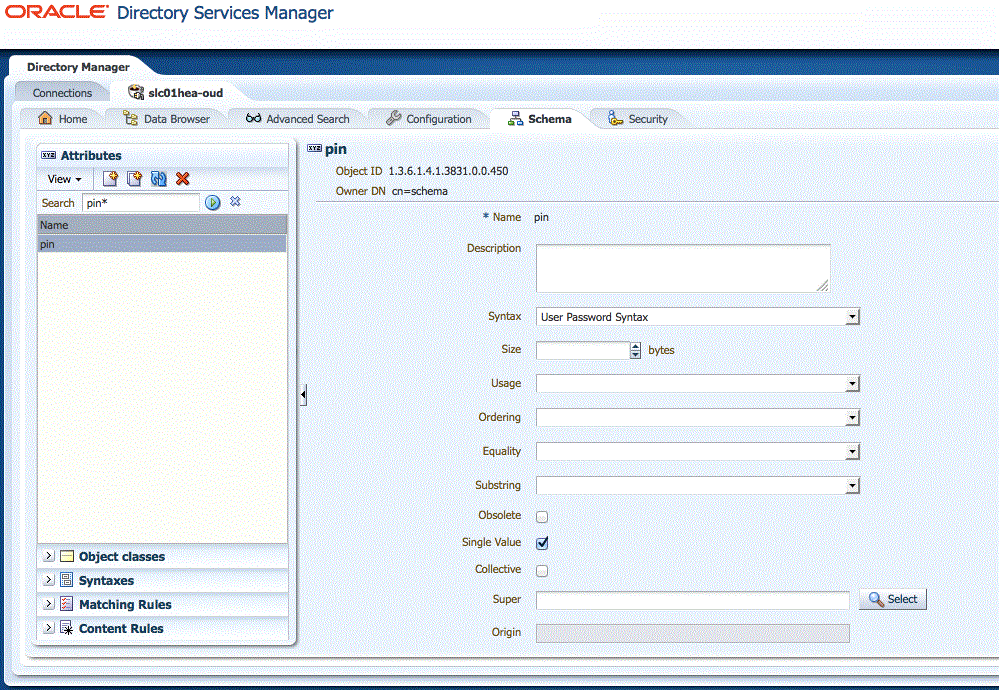Click the Attributes panel header icon

point(48,155)
